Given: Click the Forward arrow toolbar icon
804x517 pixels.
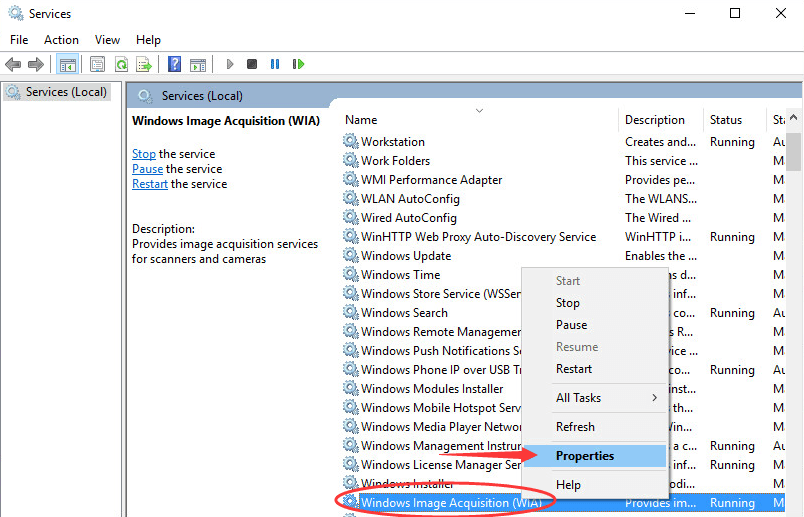Looking at the screenshot, I should click(36, 64).
